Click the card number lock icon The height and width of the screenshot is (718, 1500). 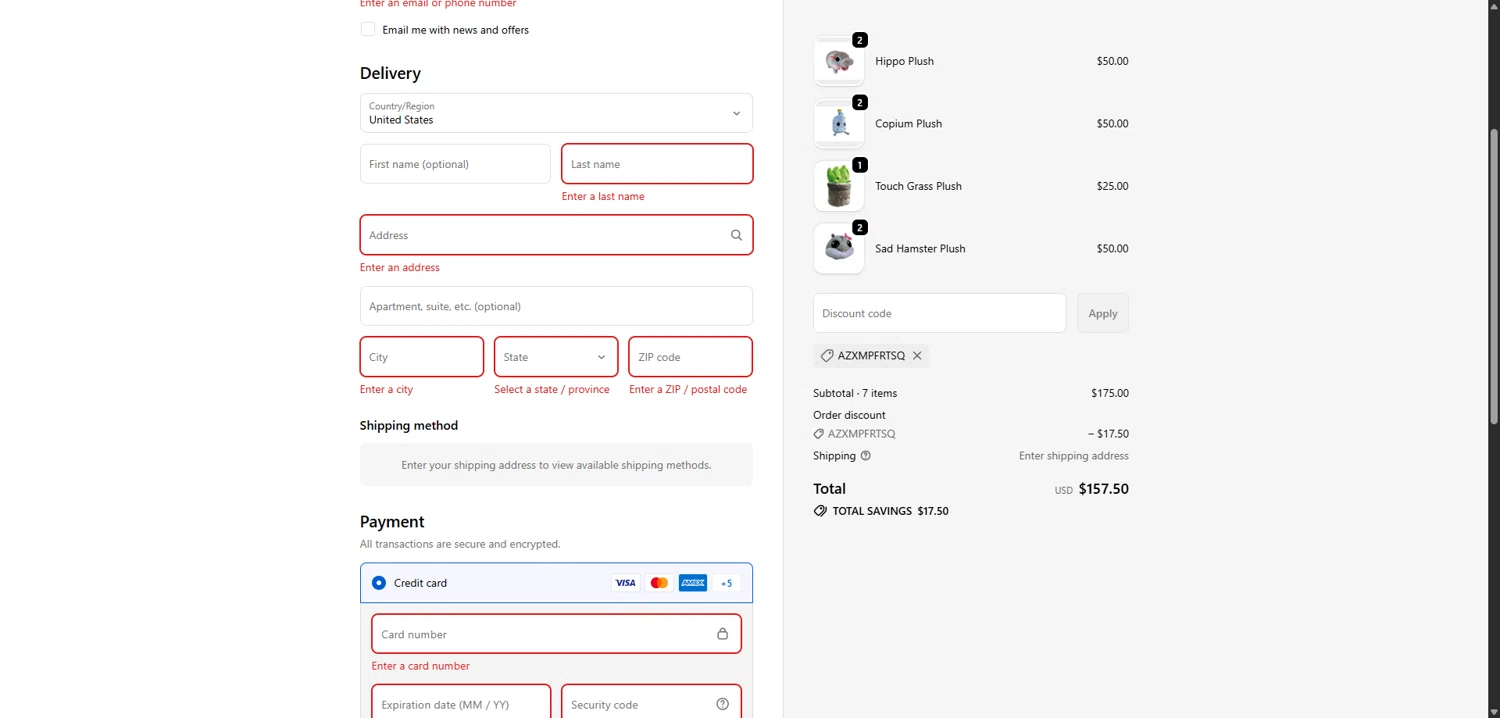click(x=722, y=634)
